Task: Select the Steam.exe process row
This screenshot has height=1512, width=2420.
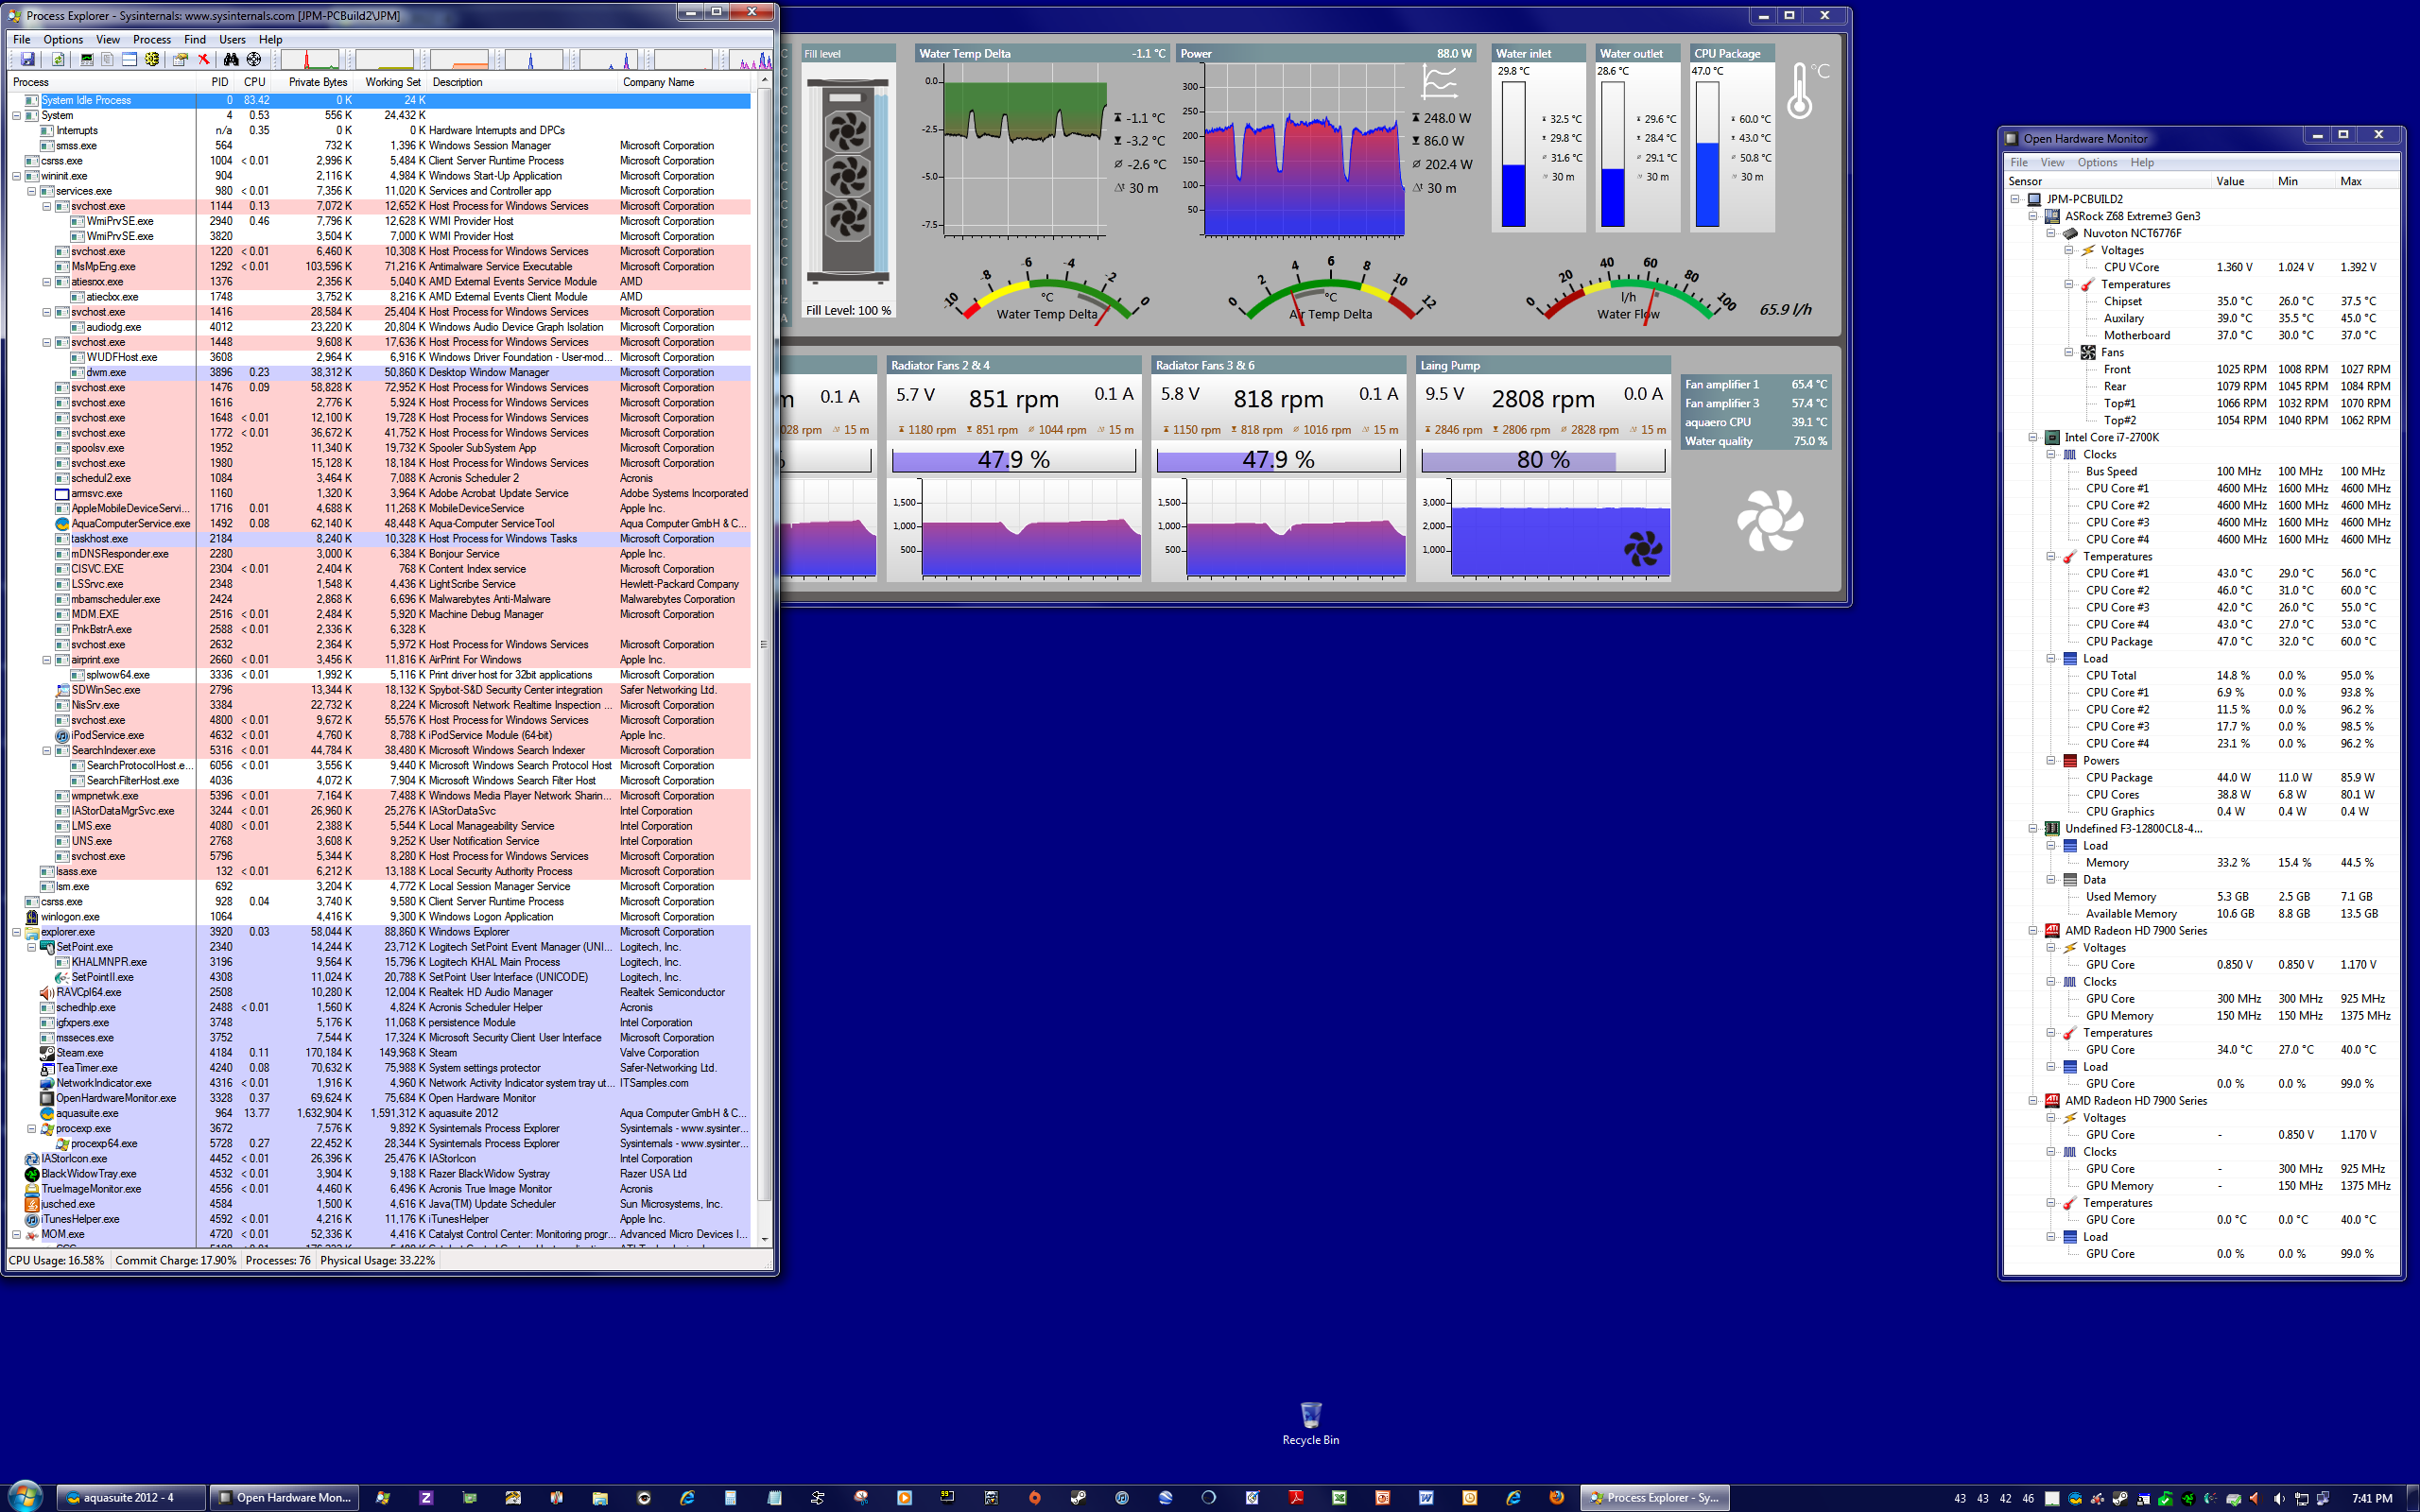Action: coord(80,1053)
